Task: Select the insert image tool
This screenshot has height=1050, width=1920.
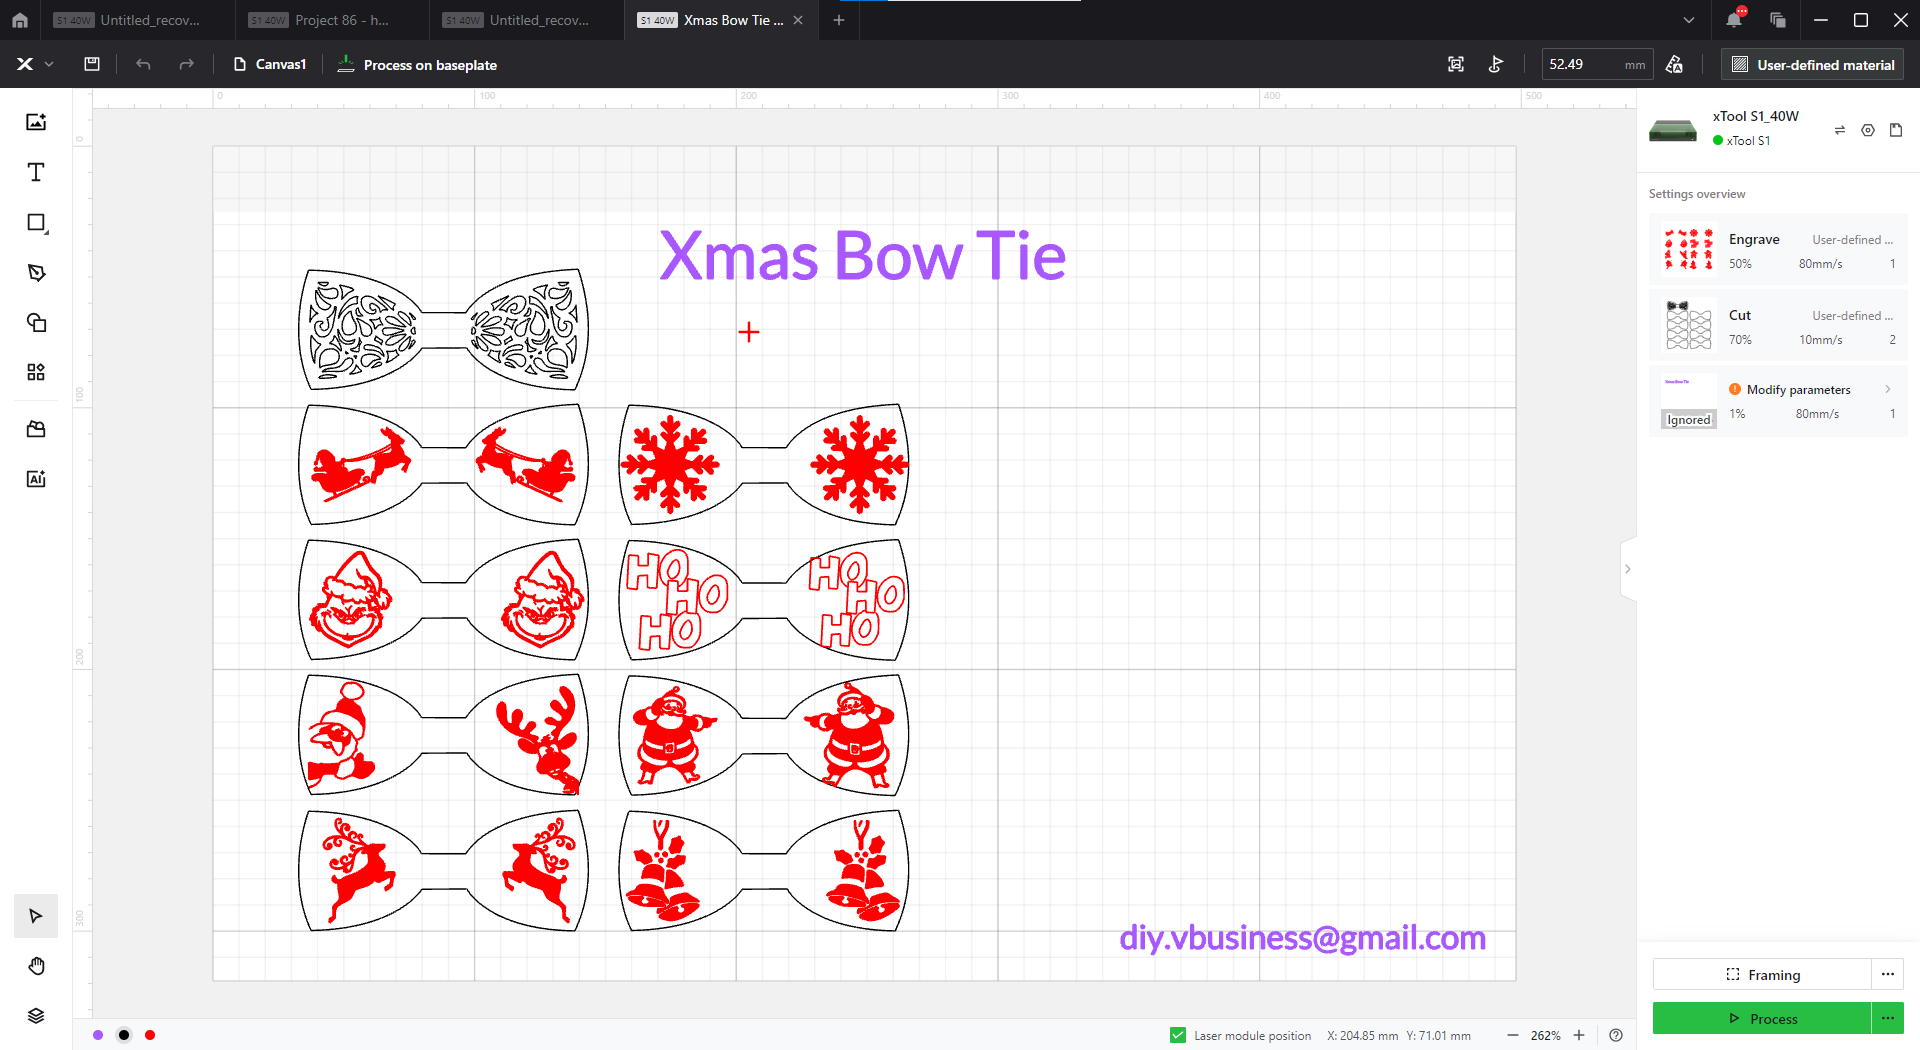Action: click(x=36, y=122)
